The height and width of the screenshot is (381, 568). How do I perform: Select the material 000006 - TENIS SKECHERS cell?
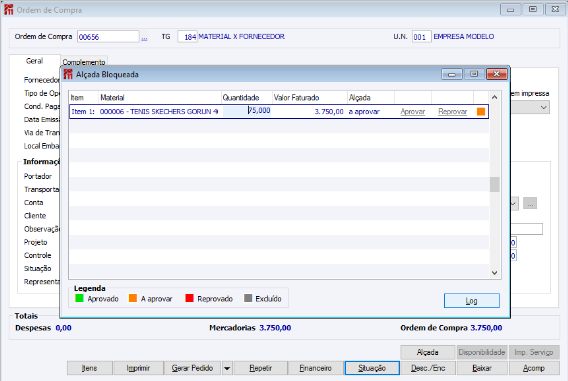click(159, 112)
